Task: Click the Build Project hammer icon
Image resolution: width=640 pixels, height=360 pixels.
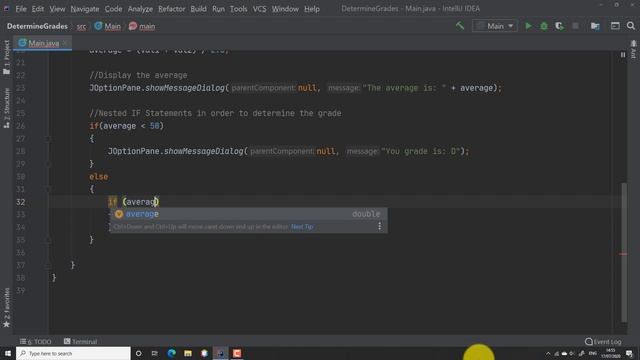Action: coord(460,26)
